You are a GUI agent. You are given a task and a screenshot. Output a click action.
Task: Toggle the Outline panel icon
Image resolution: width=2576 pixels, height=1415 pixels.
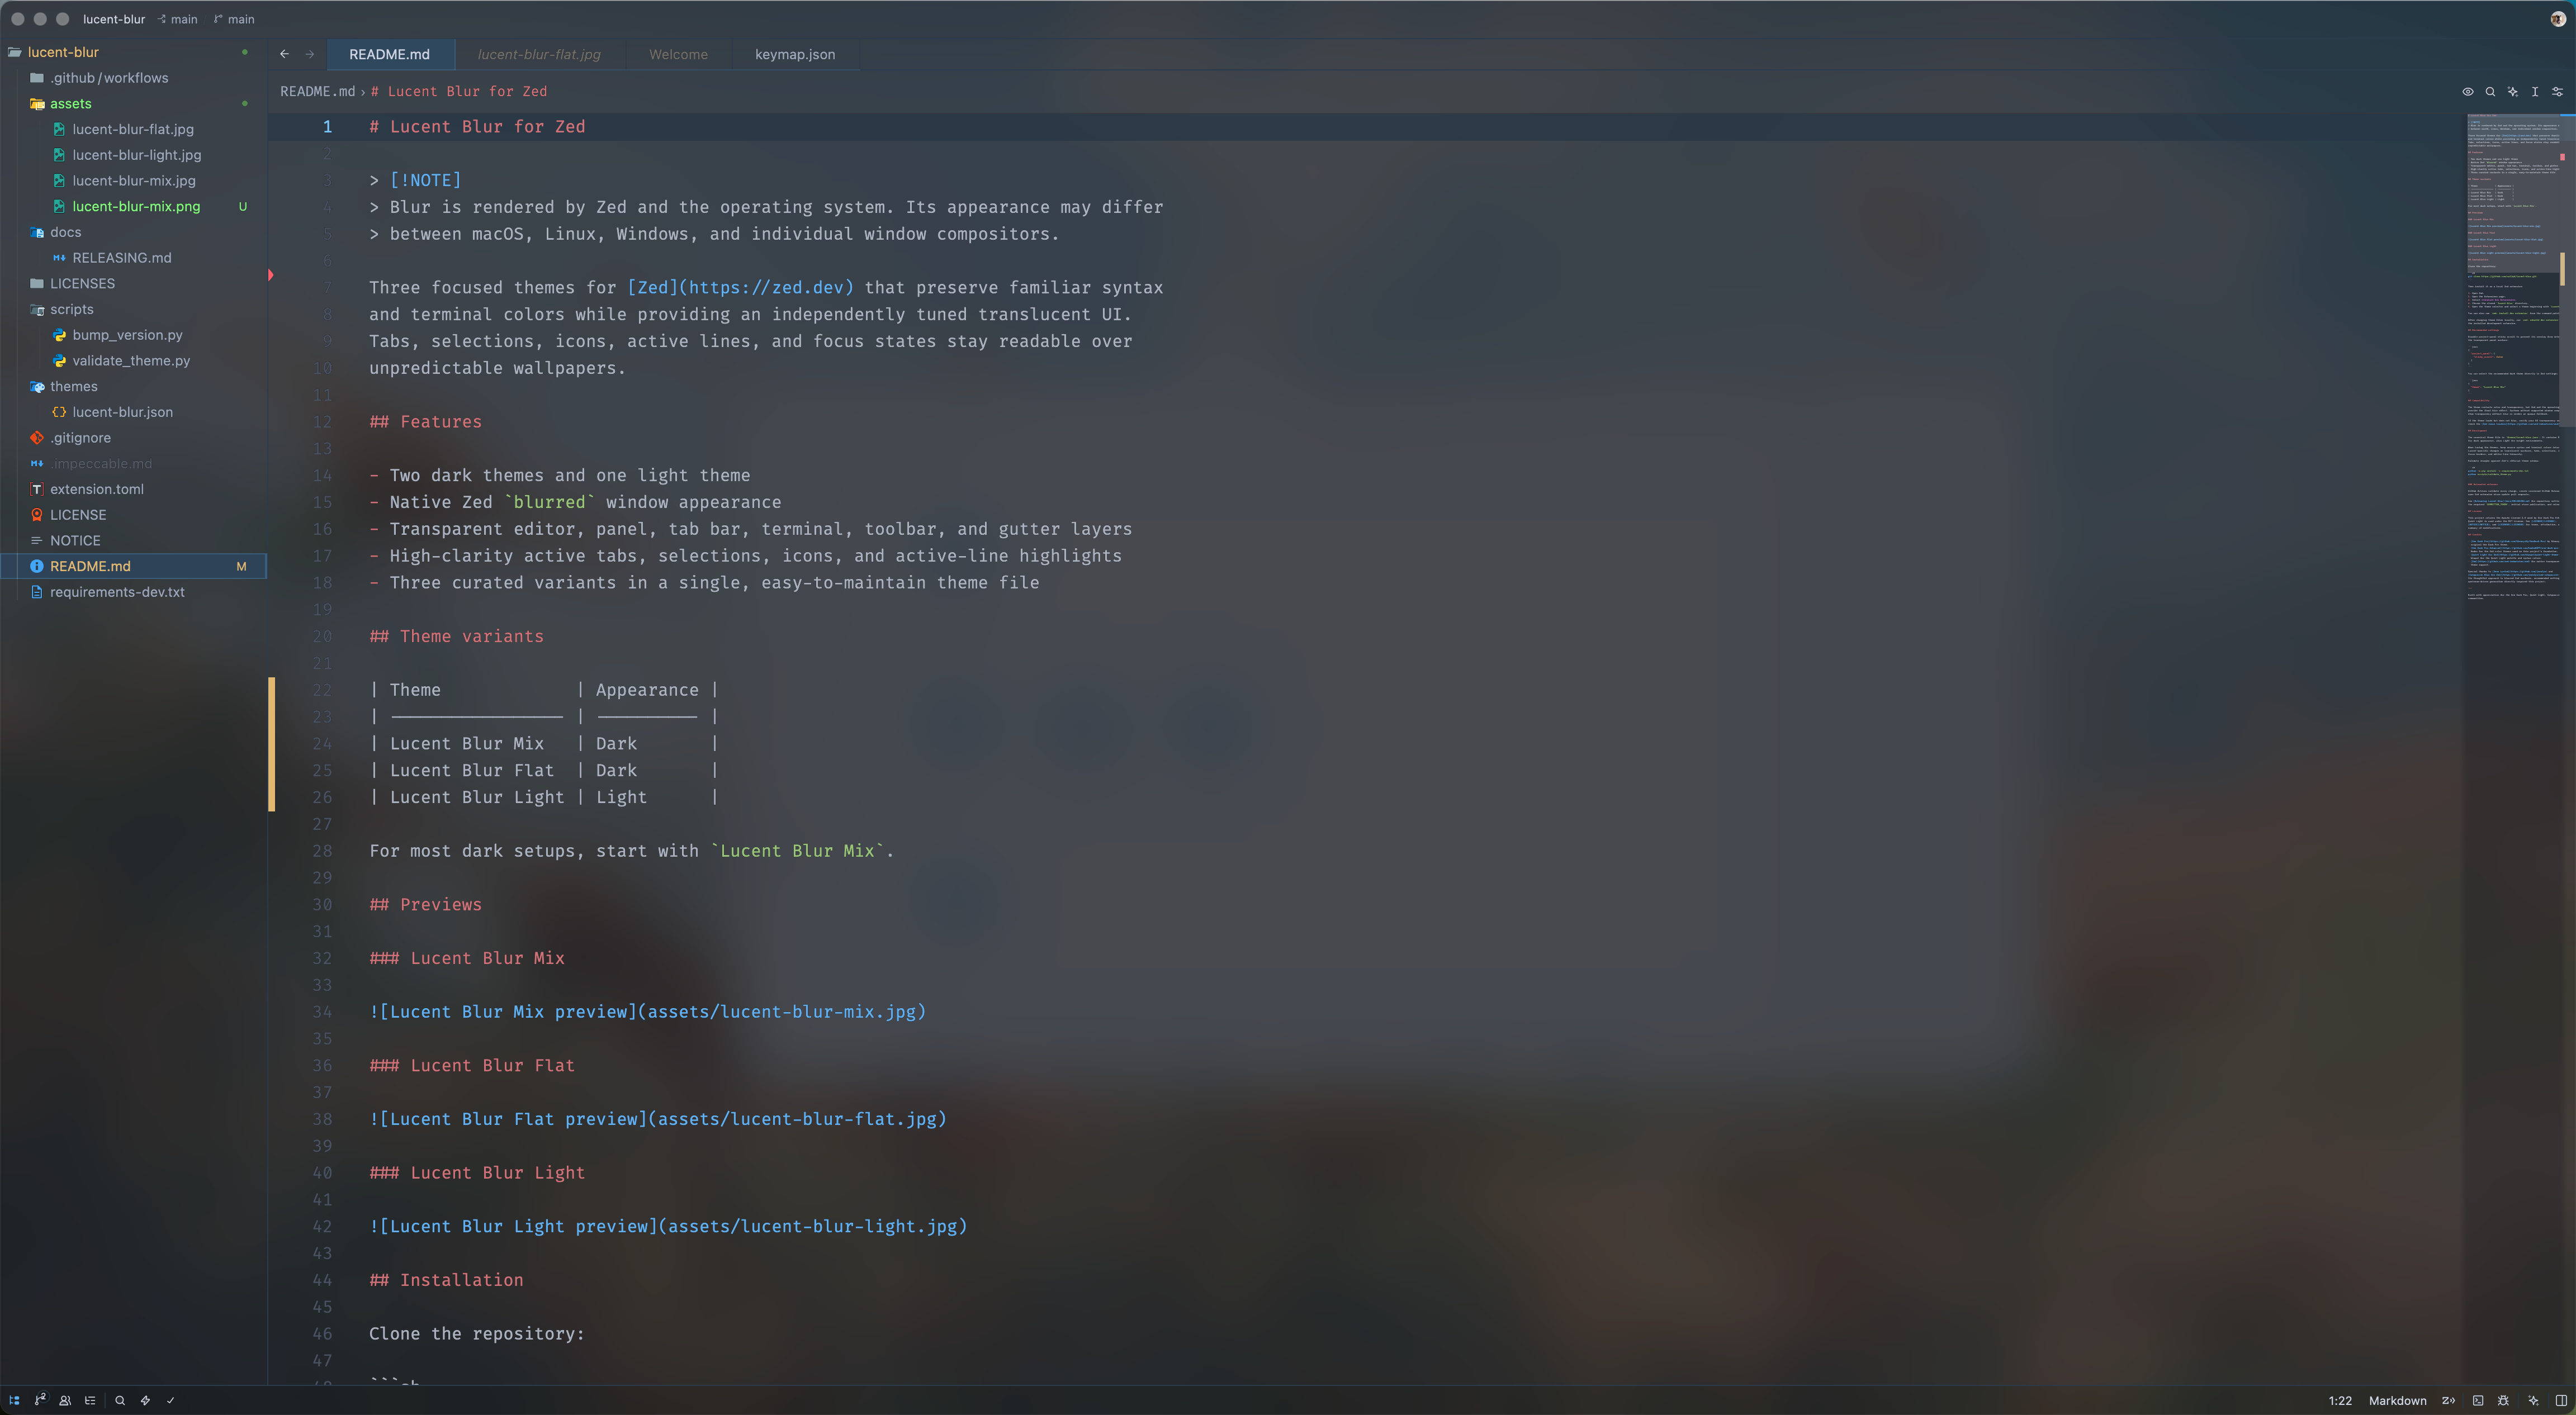pos(90,1400)
